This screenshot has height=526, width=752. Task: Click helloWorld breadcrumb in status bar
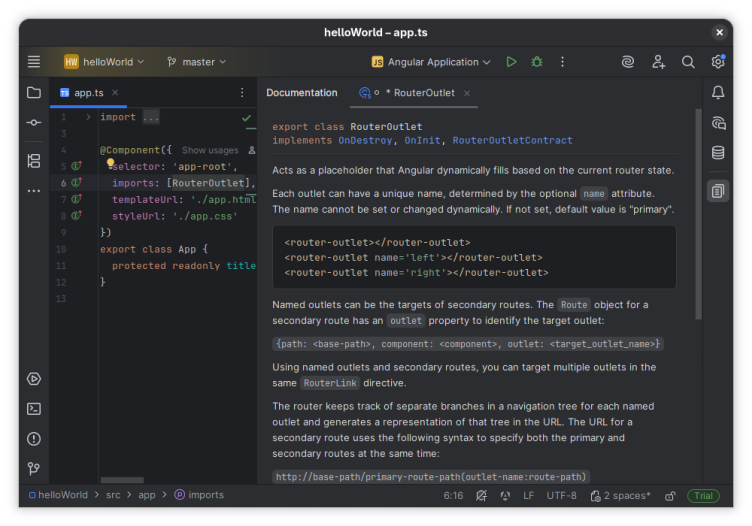pyautogui.click(x=58, y=495)
